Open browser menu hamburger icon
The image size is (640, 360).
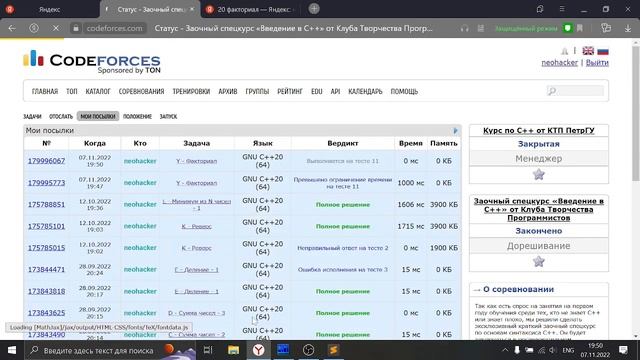pos(562,9)
